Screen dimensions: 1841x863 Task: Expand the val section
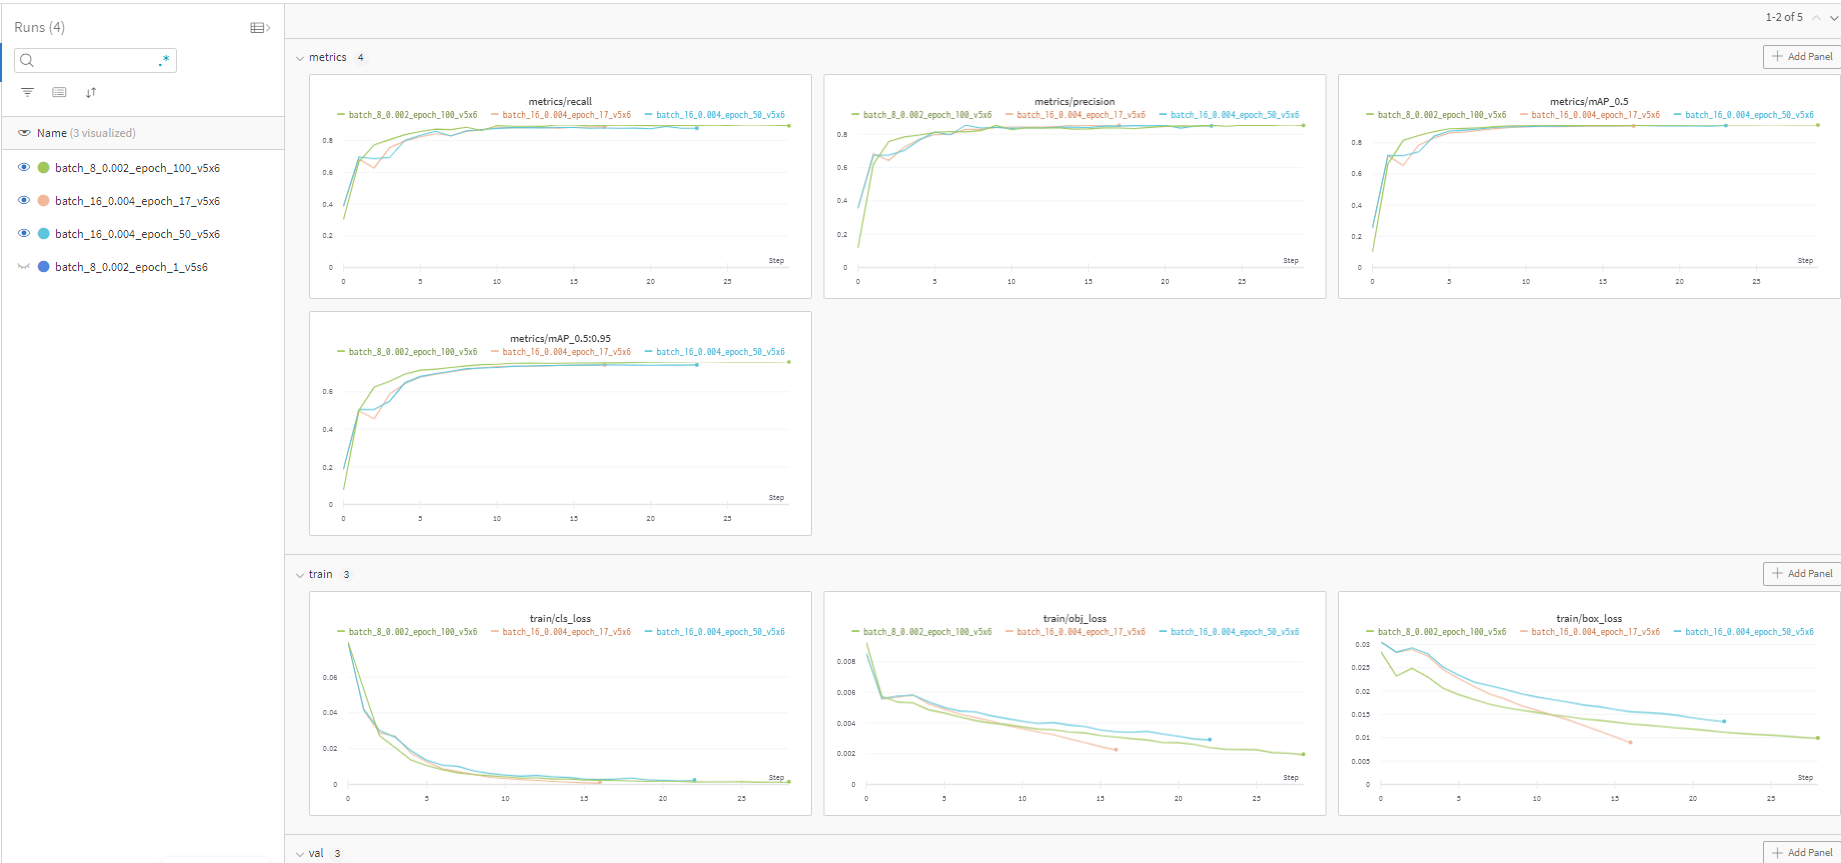coord(299,854)
